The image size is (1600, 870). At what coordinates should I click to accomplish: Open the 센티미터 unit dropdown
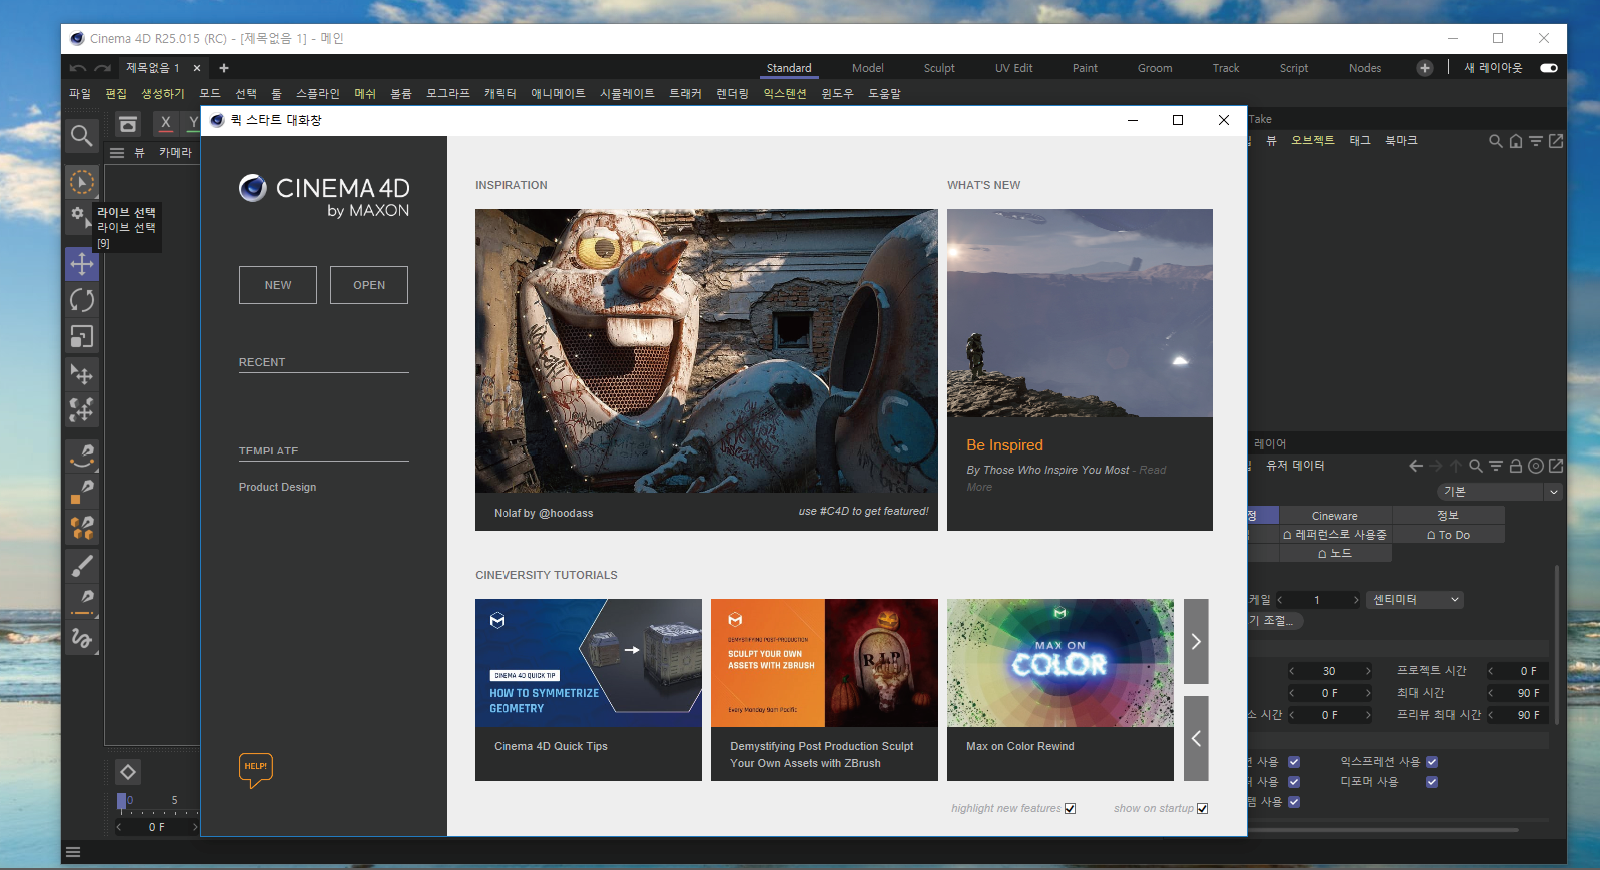1417,600
